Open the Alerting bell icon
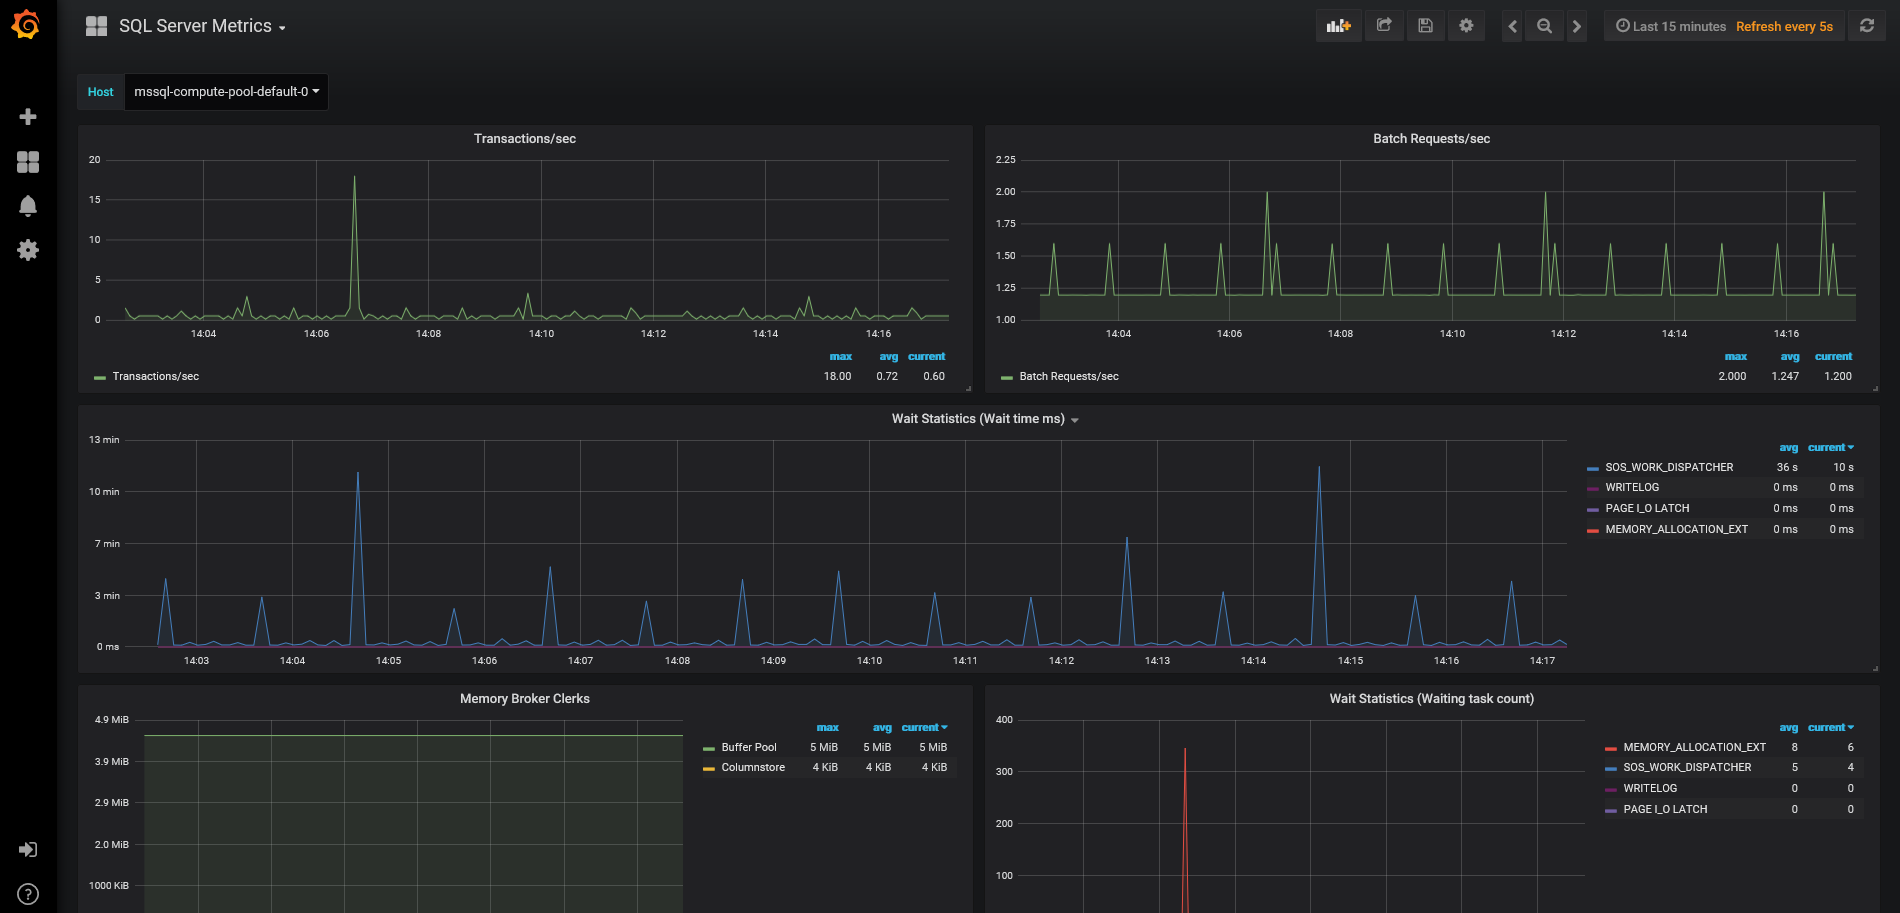 (28, 206)
